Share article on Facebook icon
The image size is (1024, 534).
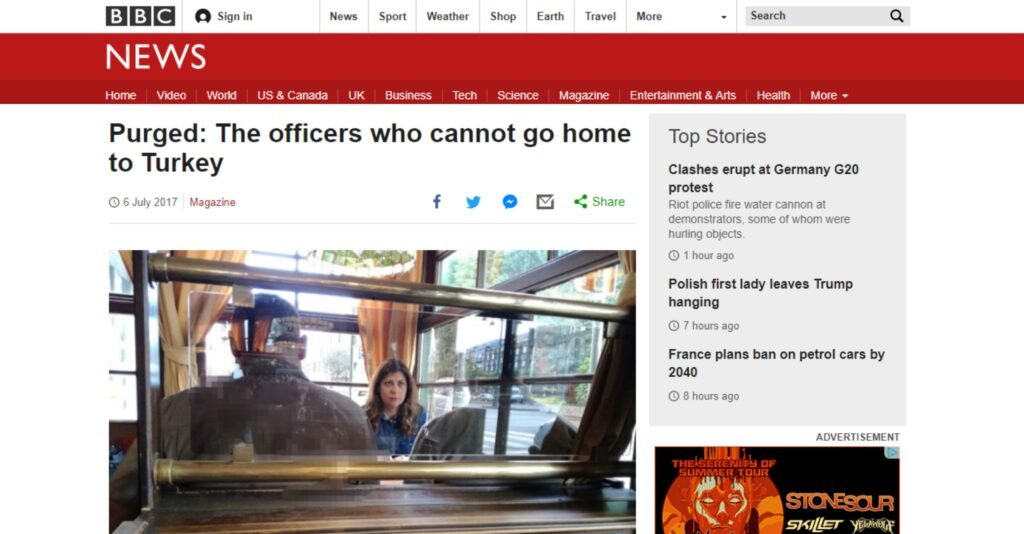point(437,202)
